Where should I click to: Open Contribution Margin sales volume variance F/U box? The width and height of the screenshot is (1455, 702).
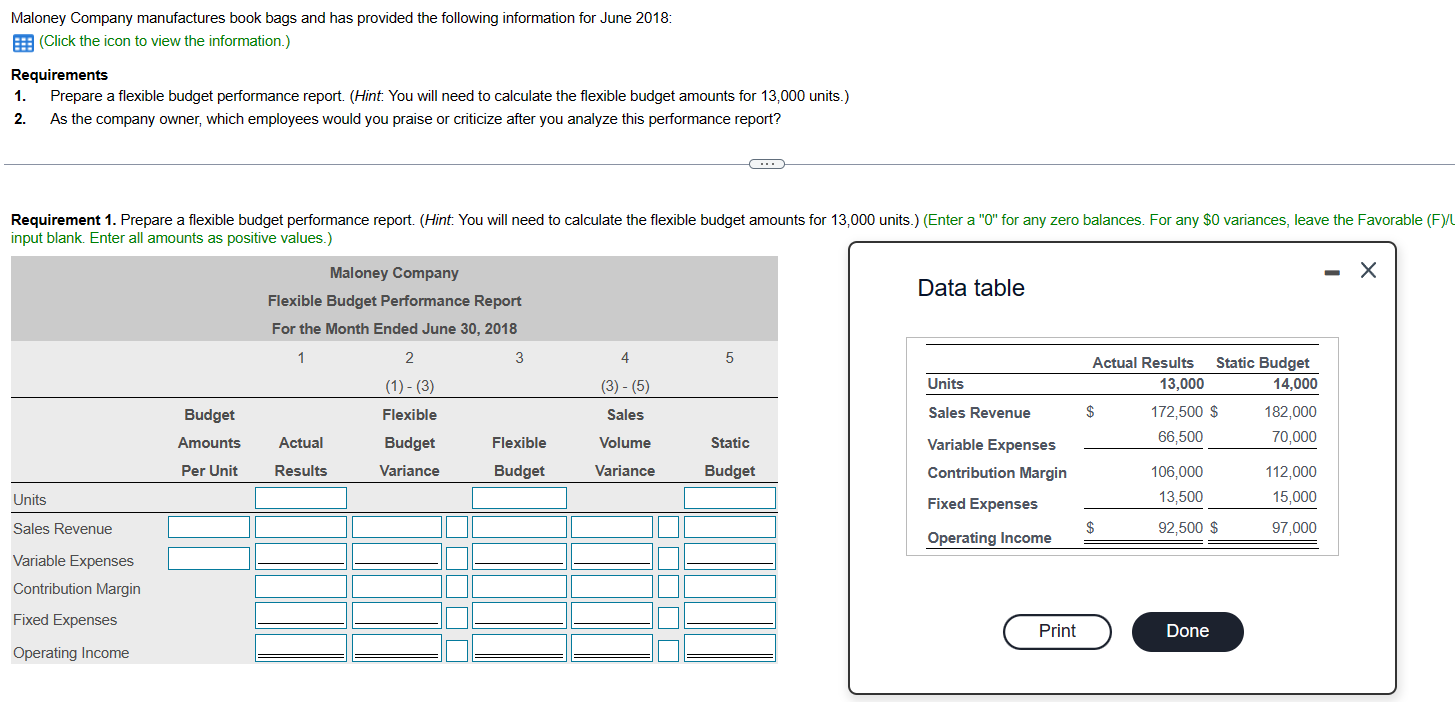coord(668,586)
